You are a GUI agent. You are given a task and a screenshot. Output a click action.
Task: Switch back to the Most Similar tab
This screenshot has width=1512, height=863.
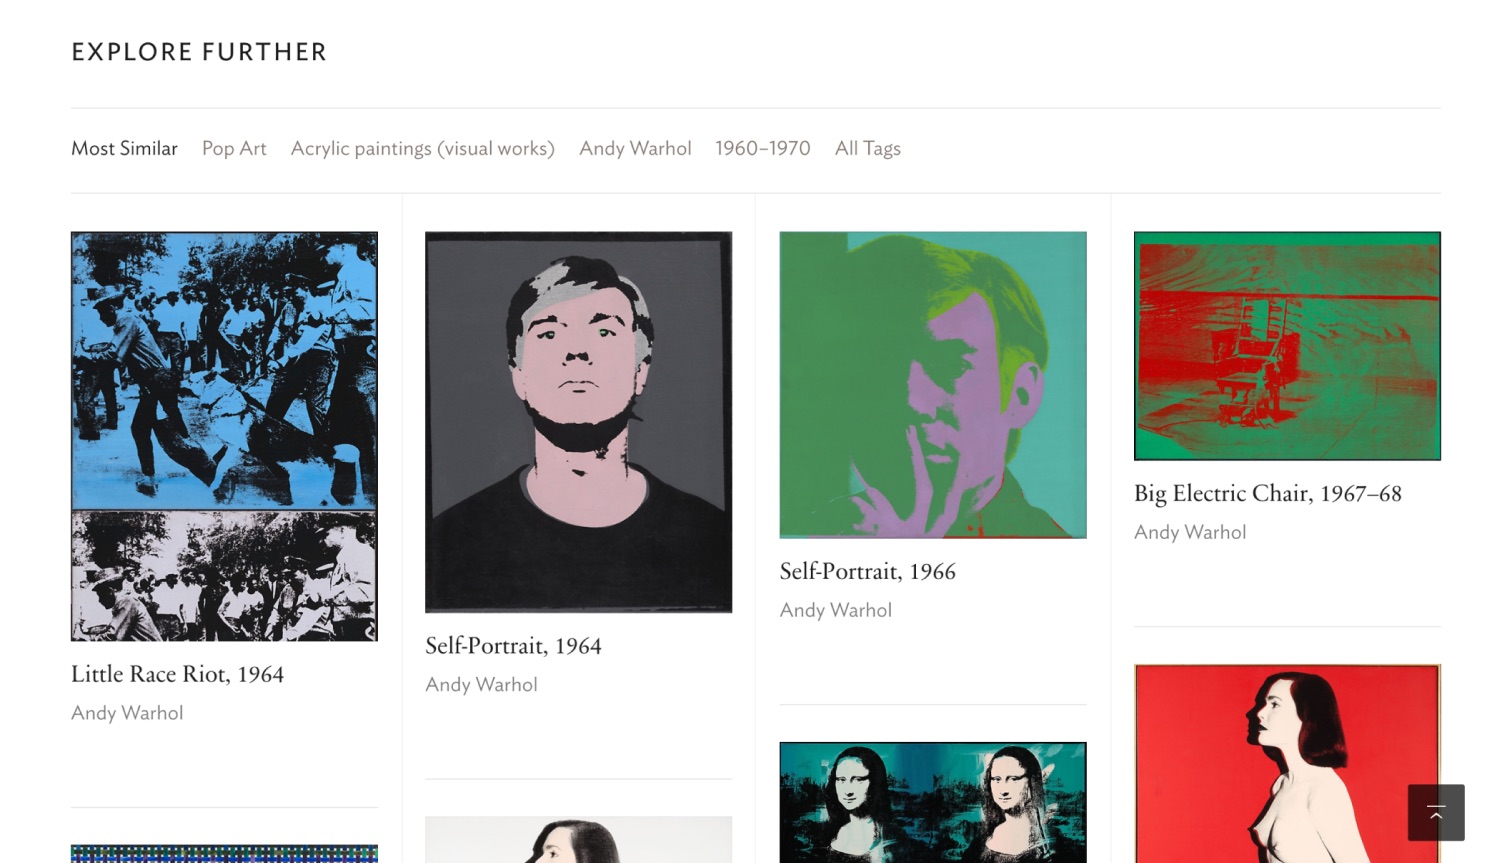[123, 148]
